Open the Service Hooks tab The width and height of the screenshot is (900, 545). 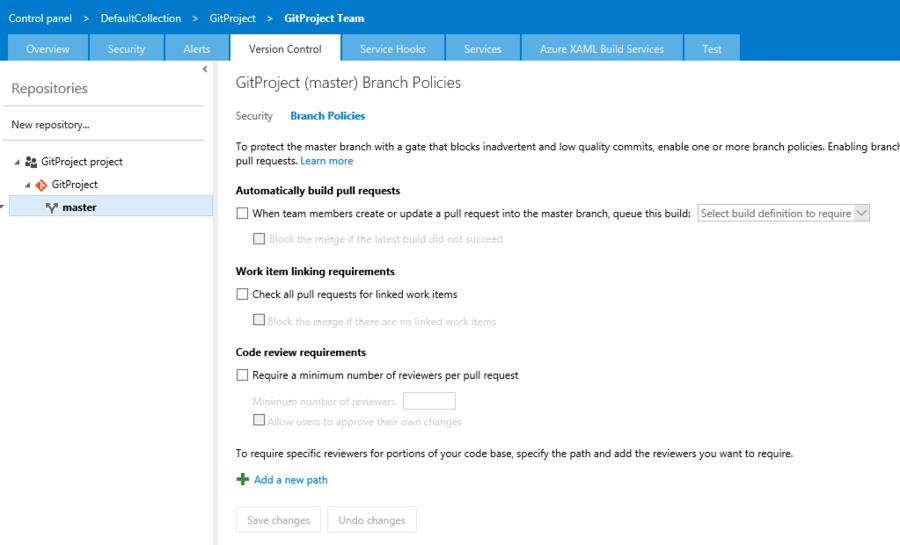(393, 49)
